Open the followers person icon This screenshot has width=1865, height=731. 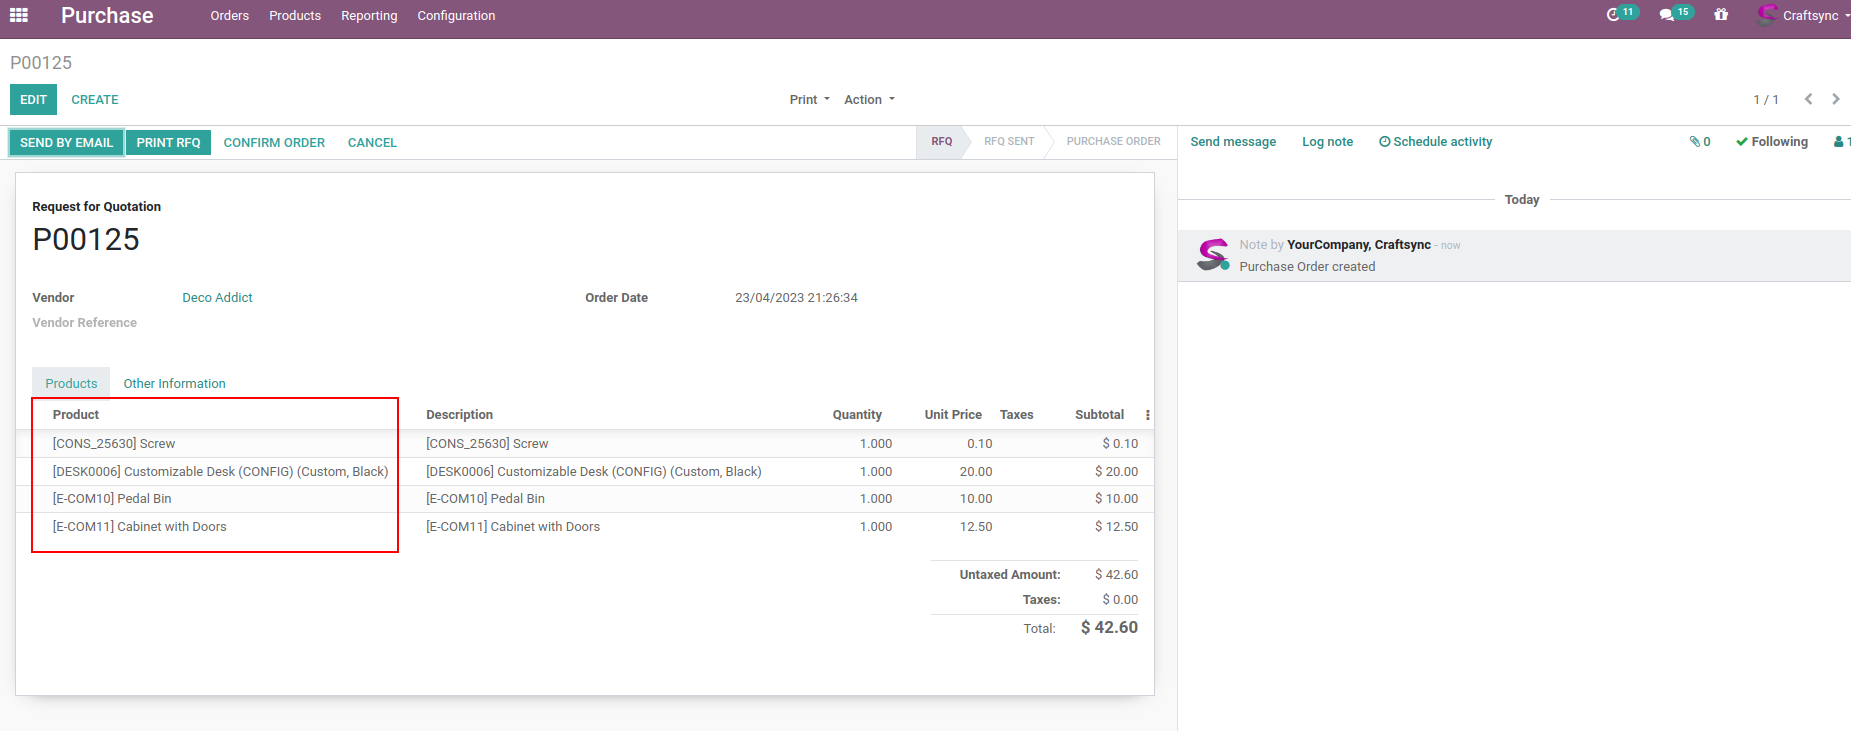tap(1840, 142)
